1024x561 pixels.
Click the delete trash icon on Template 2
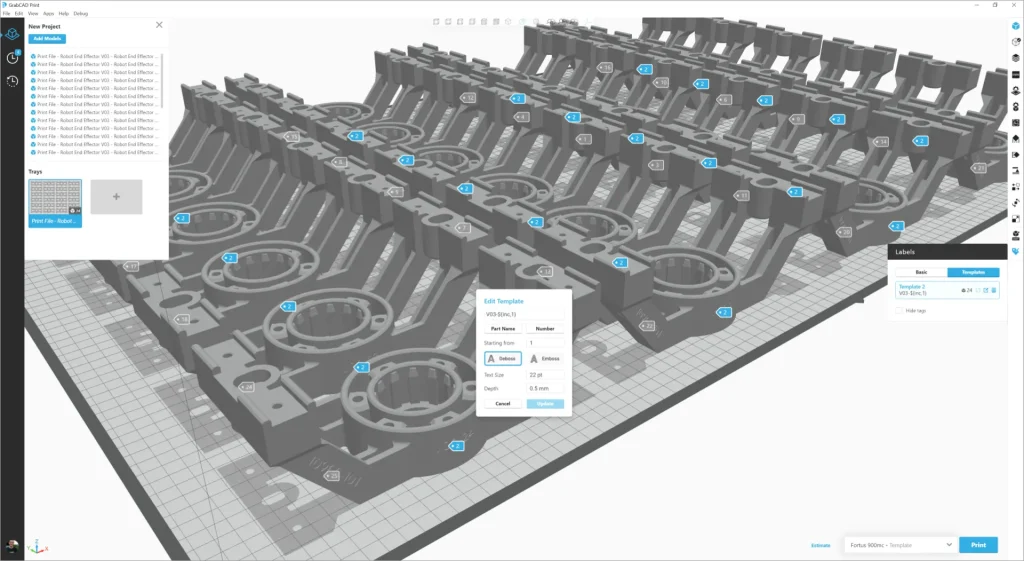(x=994, y=290)
